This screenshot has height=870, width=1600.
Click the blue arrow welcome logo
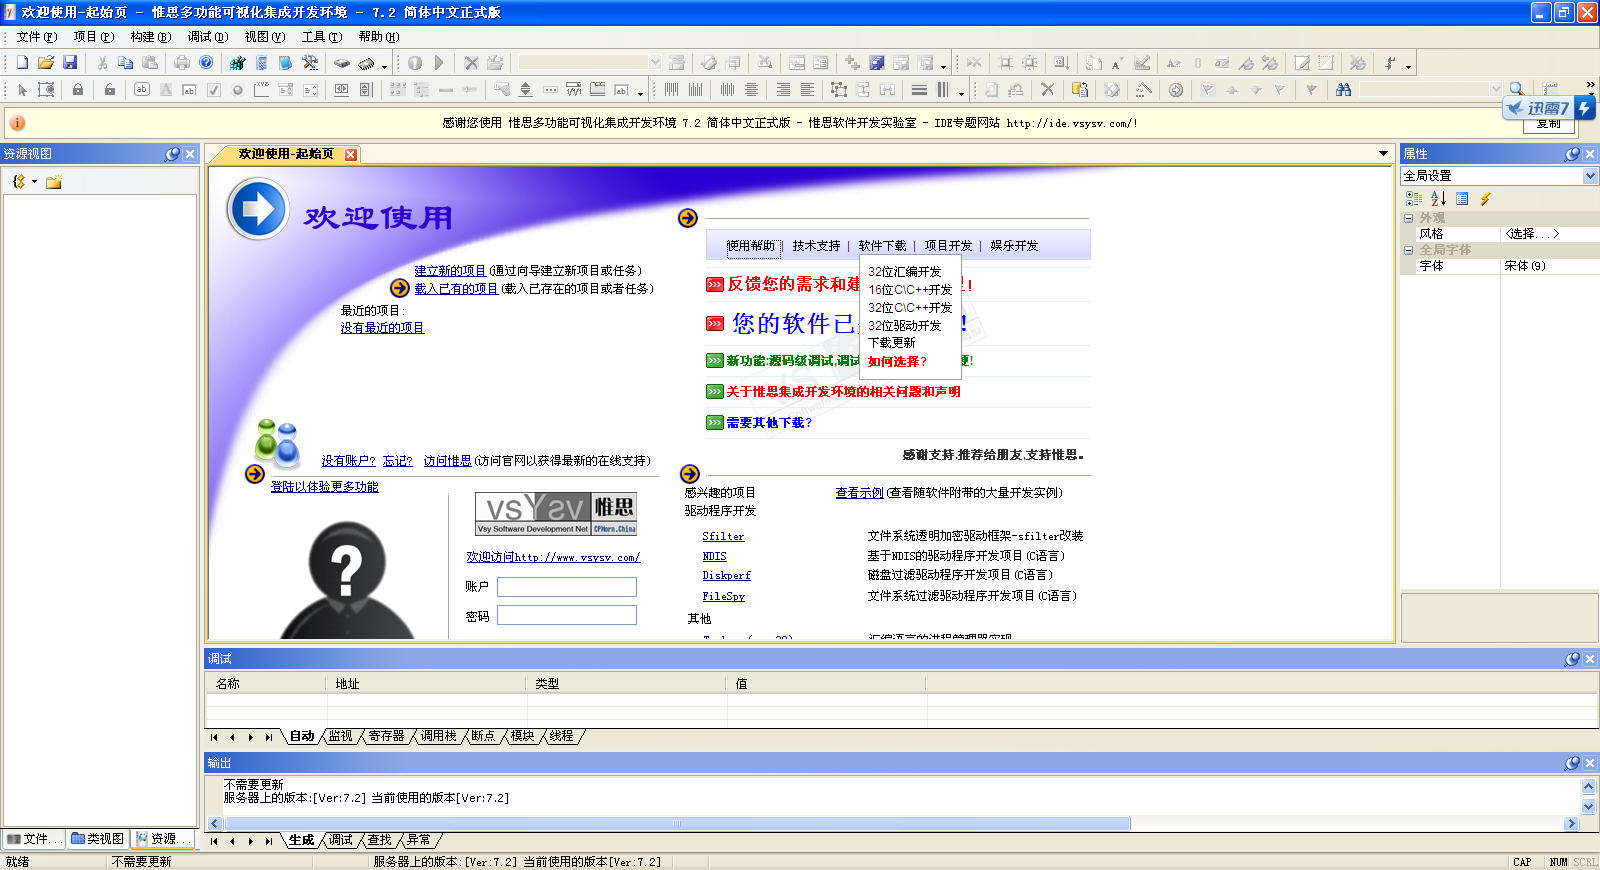(258, 209)
